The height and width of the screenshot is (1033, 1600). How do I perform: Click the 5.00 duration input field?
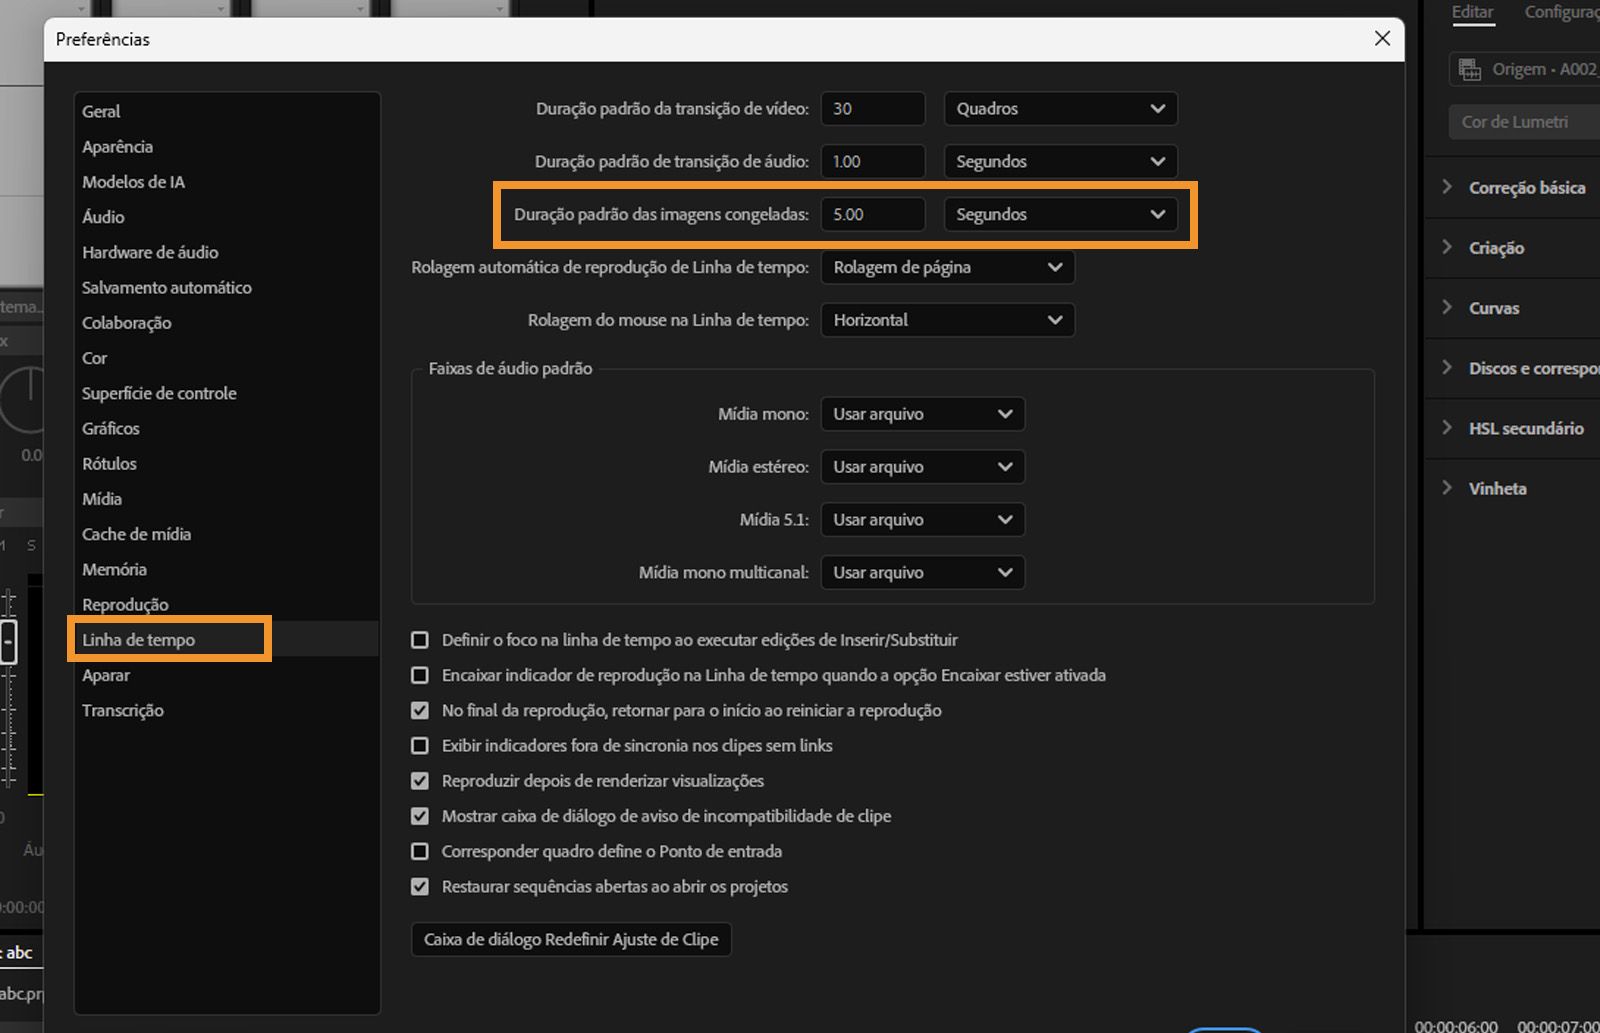point(872,214)
